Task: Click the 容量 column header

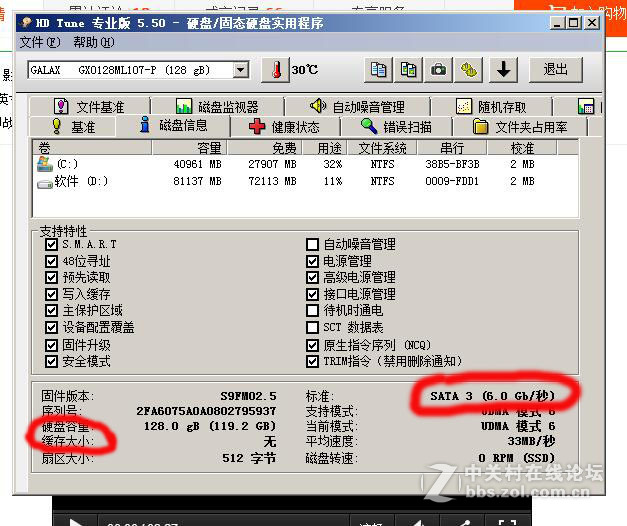Action: pos(190,148)
